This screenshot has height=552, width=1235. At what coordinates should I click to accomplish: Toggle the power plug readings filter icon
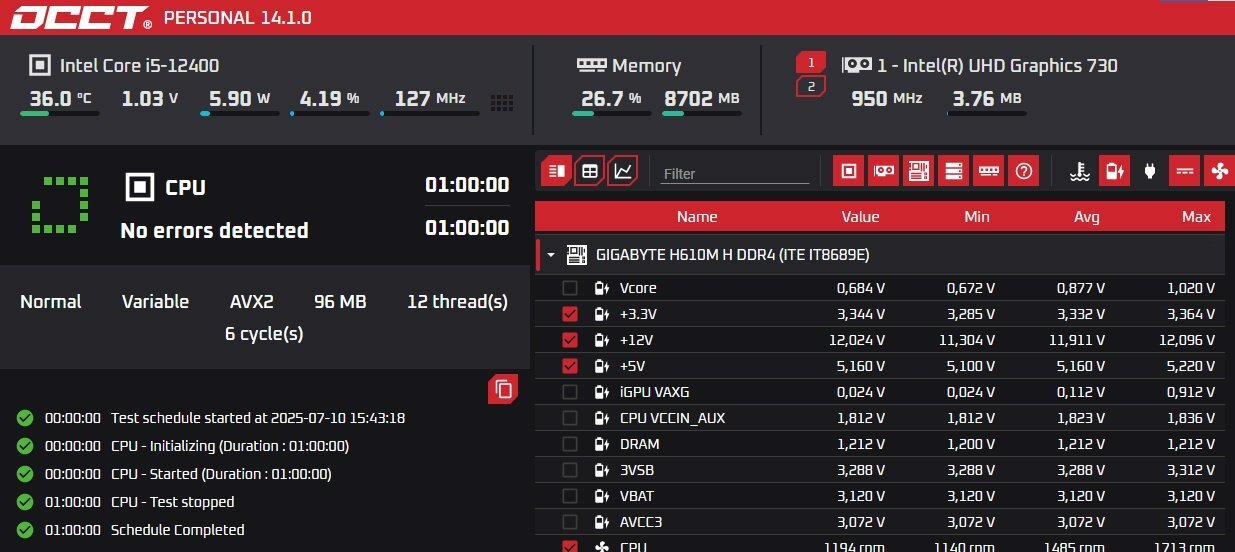[x=1149, y=171]
